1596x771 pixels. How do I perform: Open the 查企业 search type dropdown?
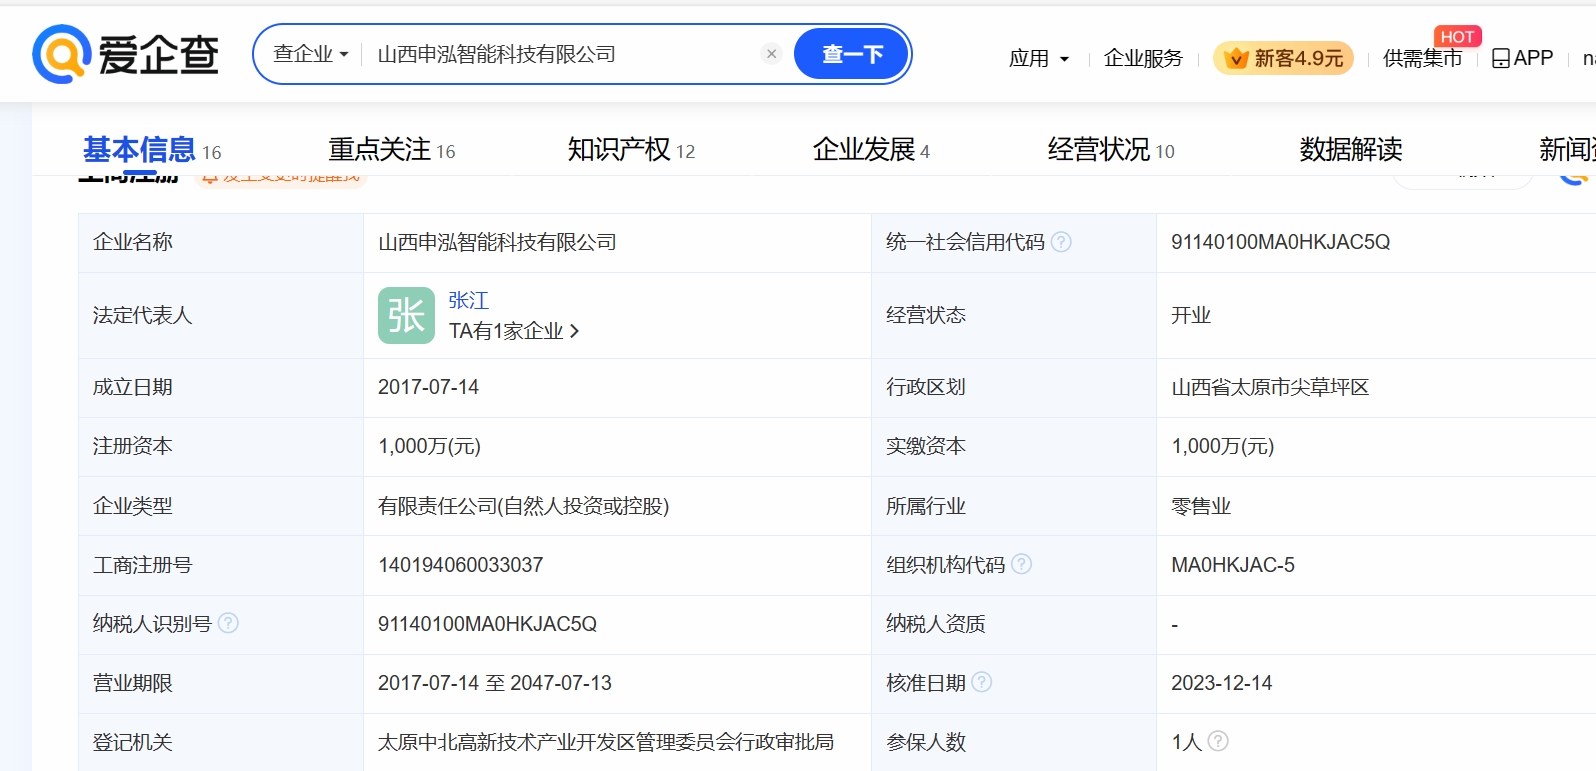tap(311, 54)
